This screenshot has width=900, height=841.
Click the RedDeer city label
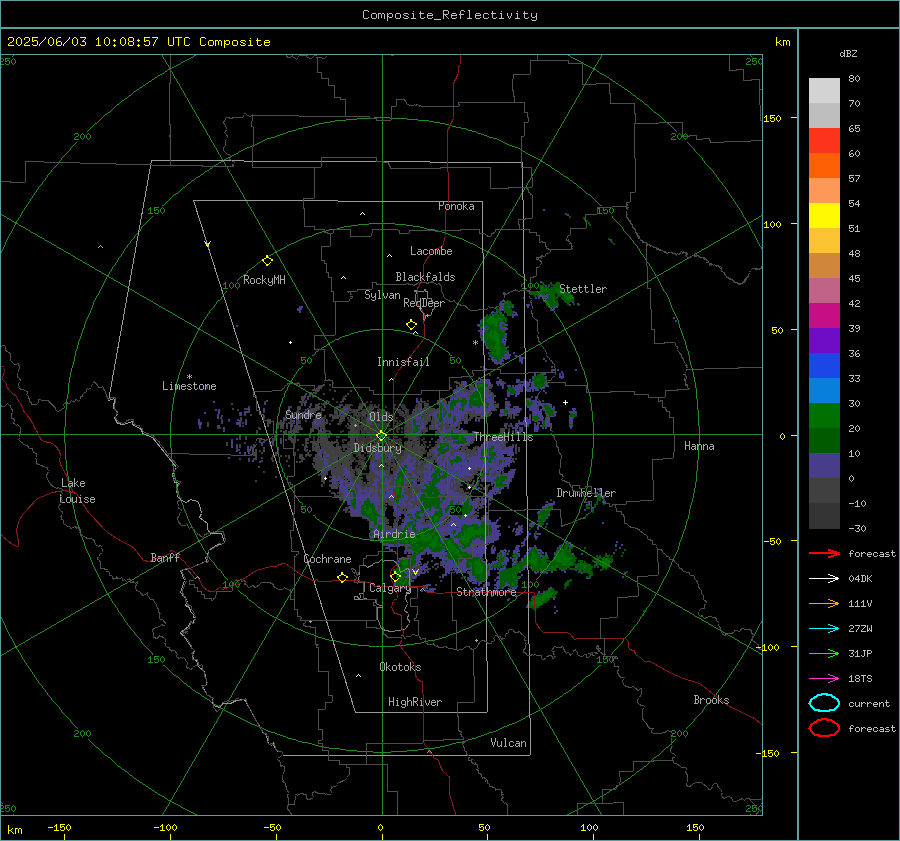pos(424,303)
